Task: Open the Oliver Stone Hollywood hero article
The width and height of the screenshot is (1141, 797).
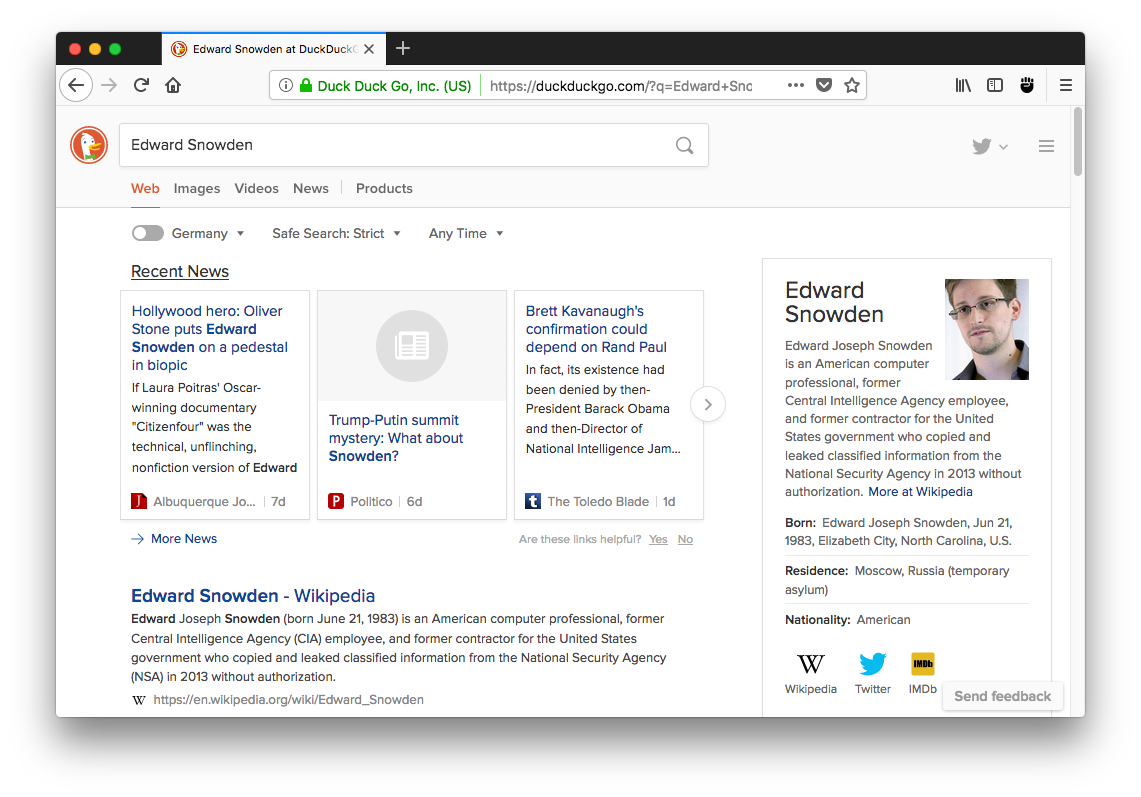Action: coord(210,338)
